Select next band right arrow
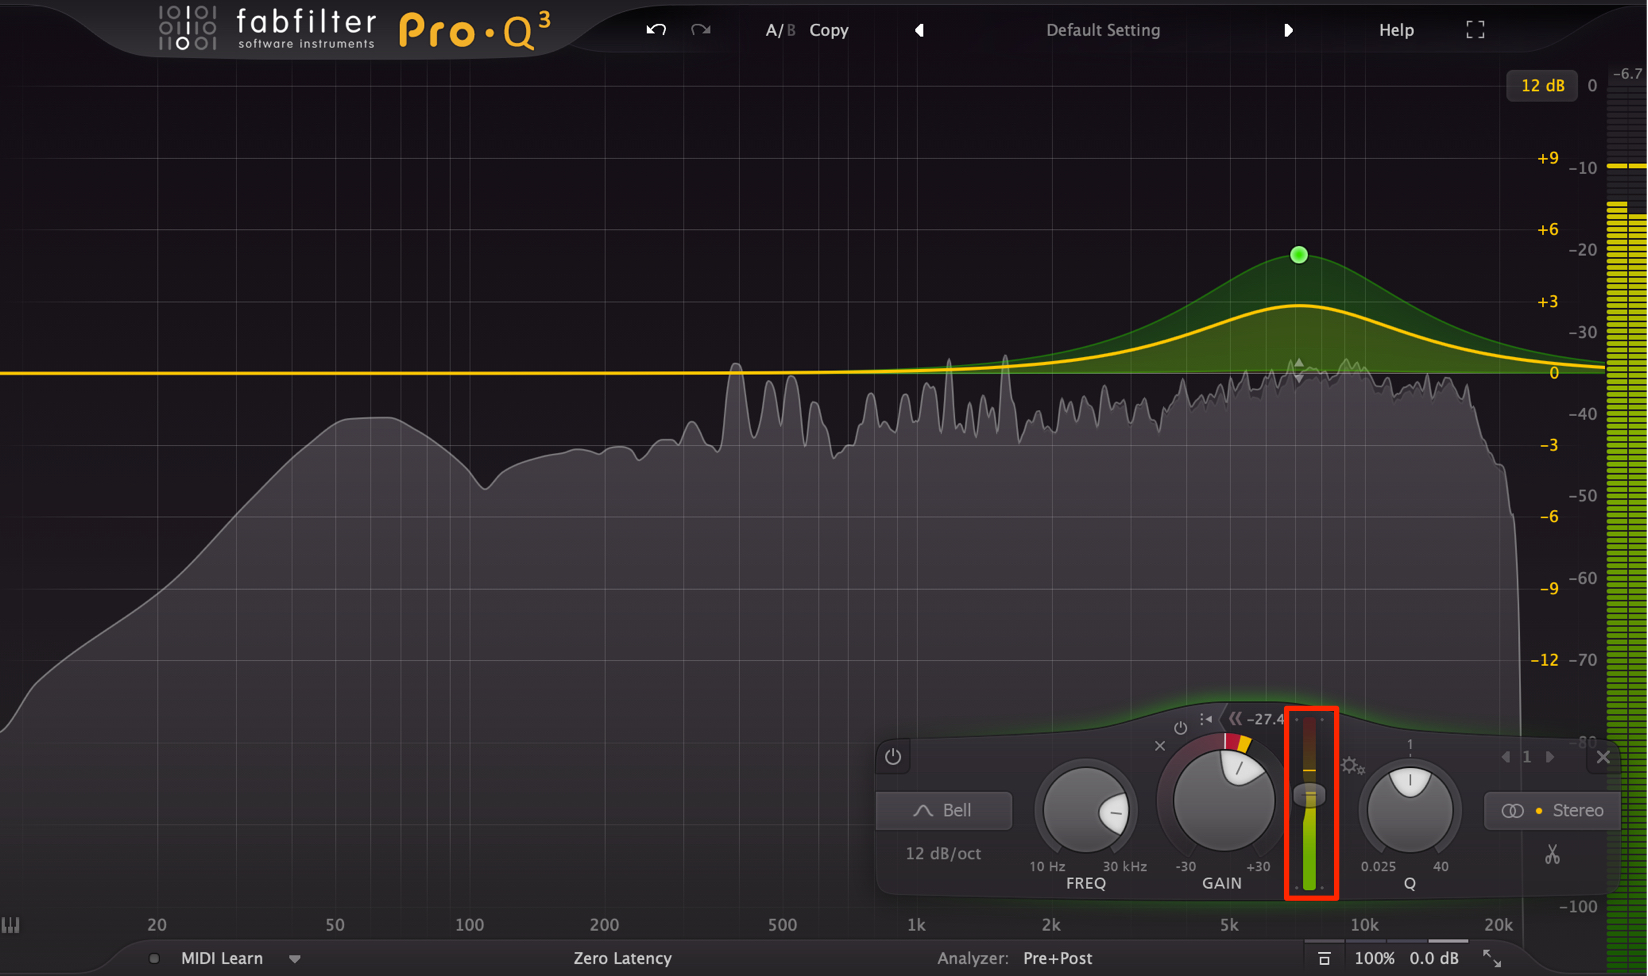The height and width of the screenshot is (976, 1648). point(1550,757)
